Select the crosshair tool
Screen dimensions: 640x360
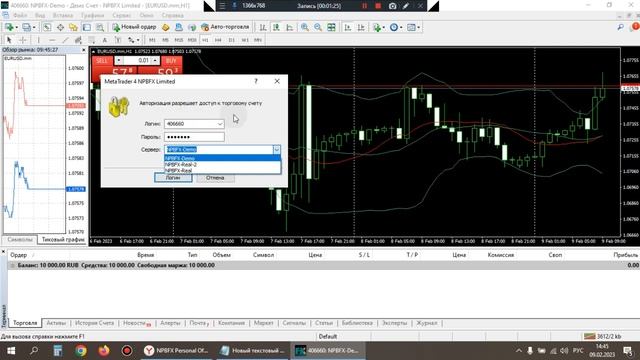pos(23,40)
